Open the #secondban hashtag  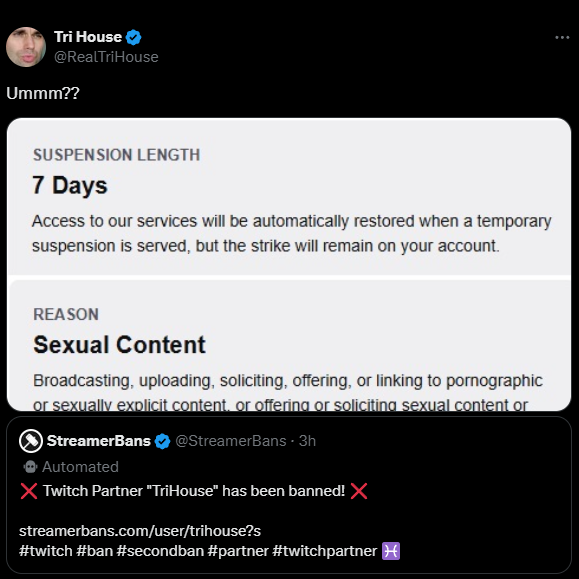[160, 551]
